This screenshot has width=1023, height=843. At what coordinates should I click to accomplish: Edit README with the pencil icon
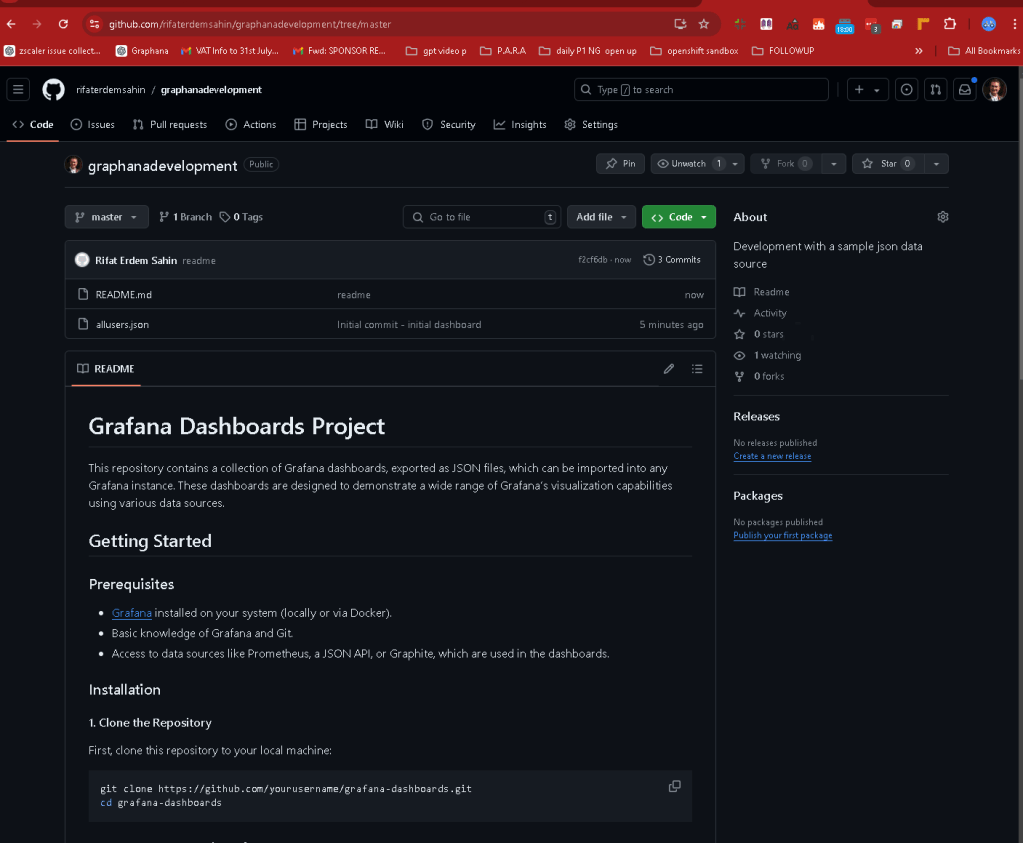pyautogui.click(x=669, y=369)
